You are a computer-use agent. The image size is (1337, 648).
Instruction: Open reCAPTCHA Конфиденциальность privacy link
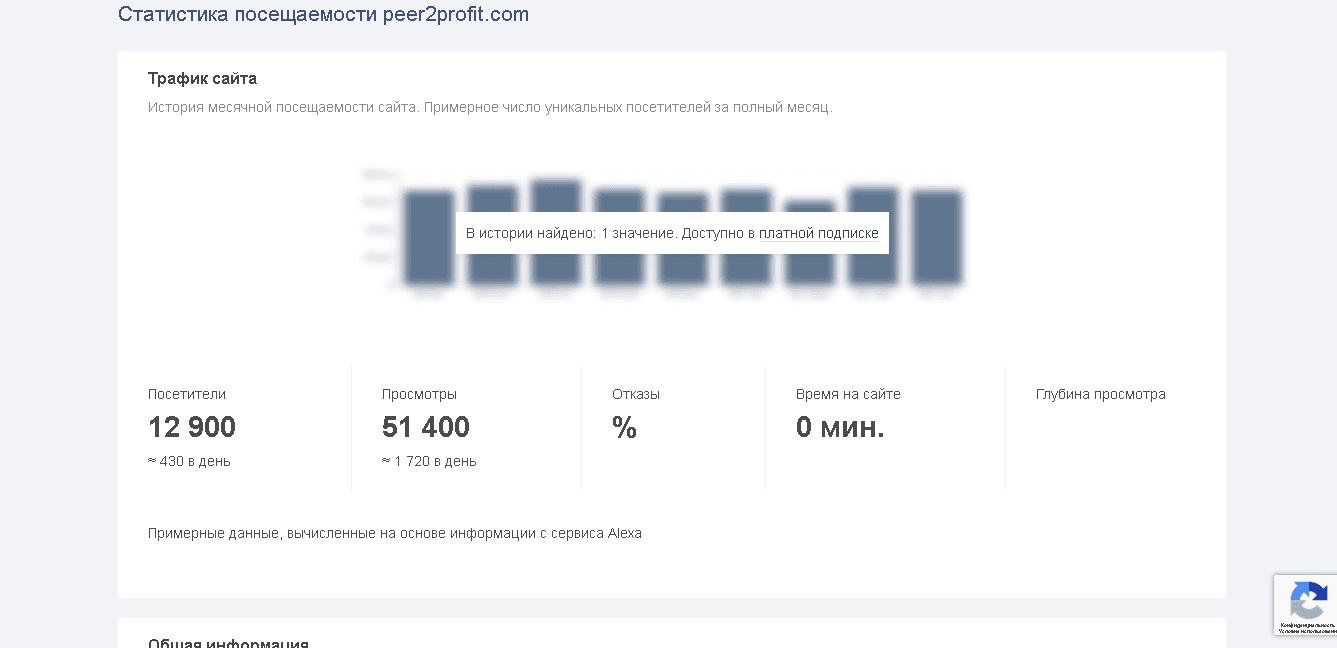[1308, 625]
